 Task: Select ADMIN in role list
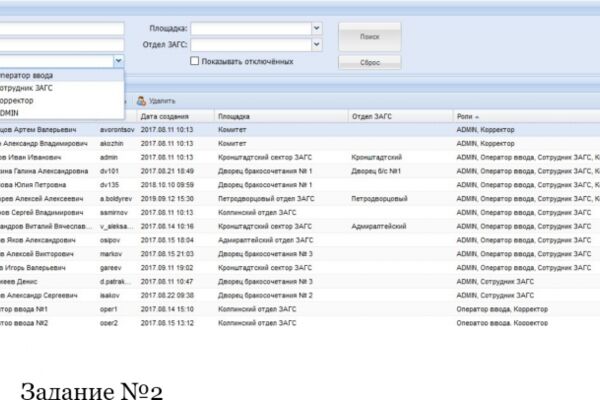62,113
